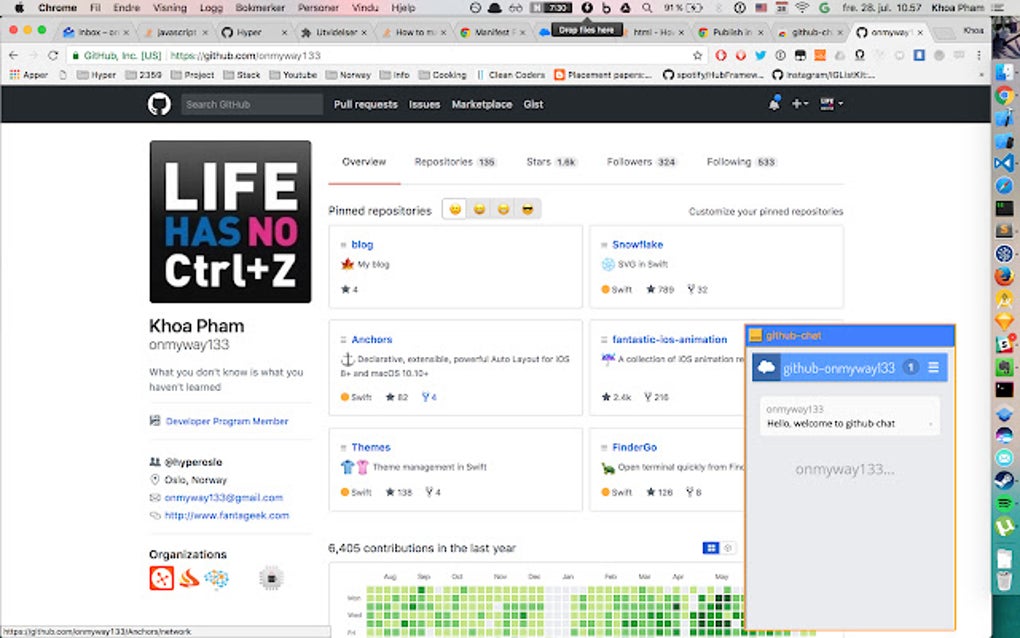Select the blue grid view icon above contributions graph
This screenshot has height=638, width=1020.
point(711,548)
